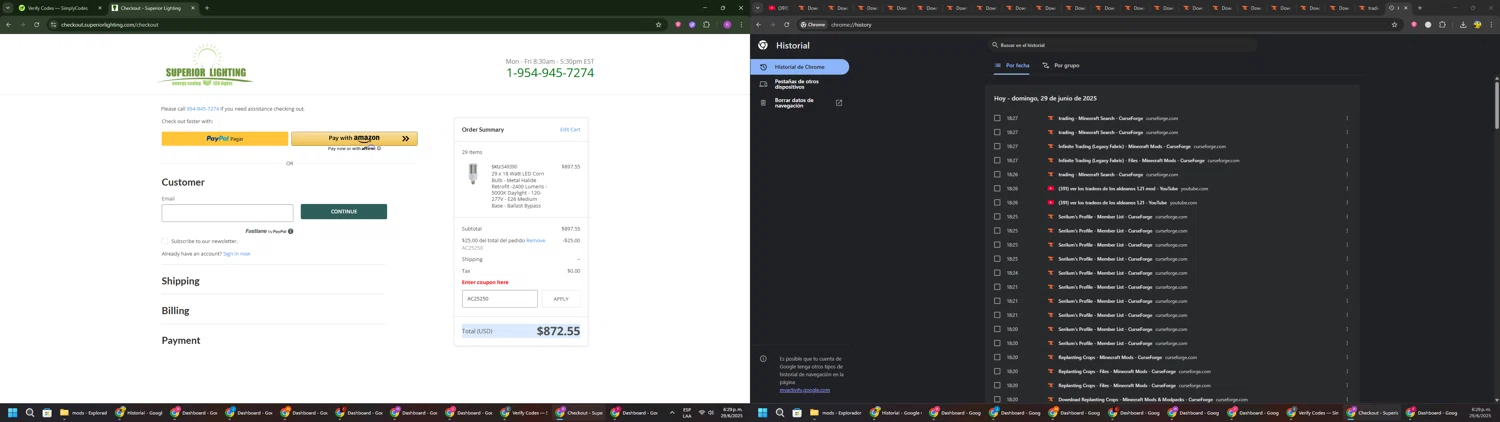
Task: Check the Subscribe to our newsletter box
Action: pos(165,241)
